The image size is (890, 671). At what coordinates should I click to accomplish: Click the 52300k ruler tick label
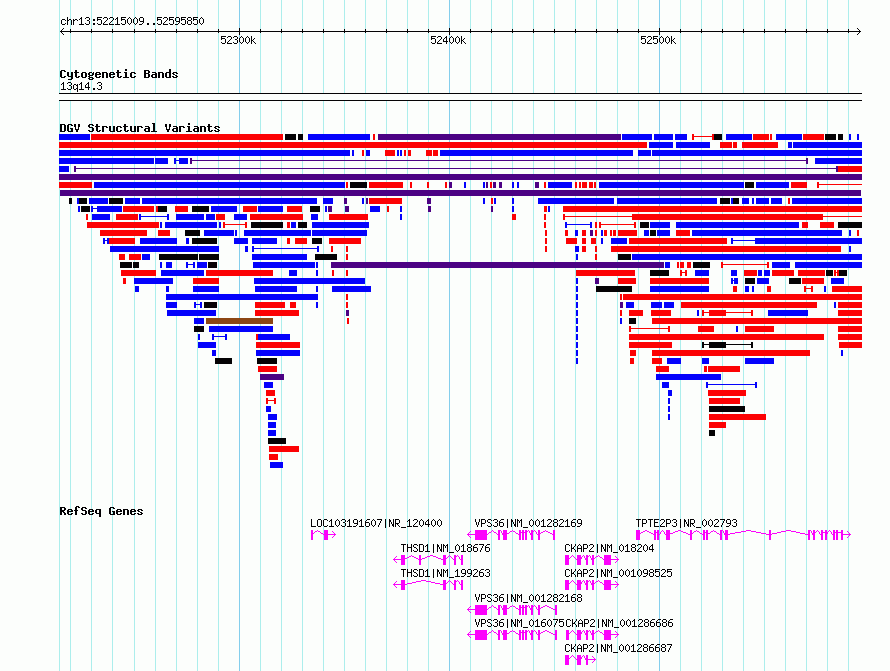point(238,40)
